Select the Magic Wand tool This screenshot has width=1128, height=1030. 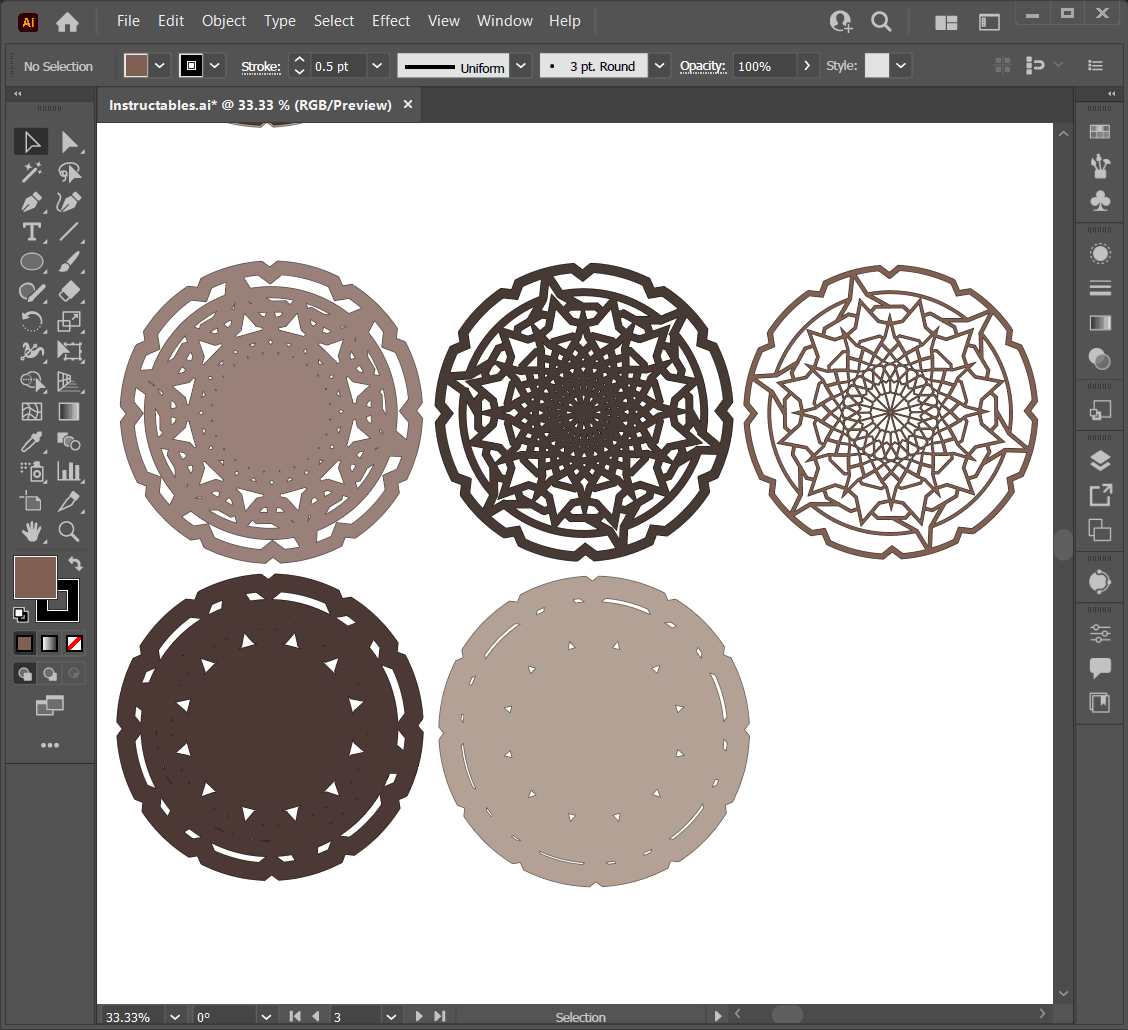tap(31, 172)
